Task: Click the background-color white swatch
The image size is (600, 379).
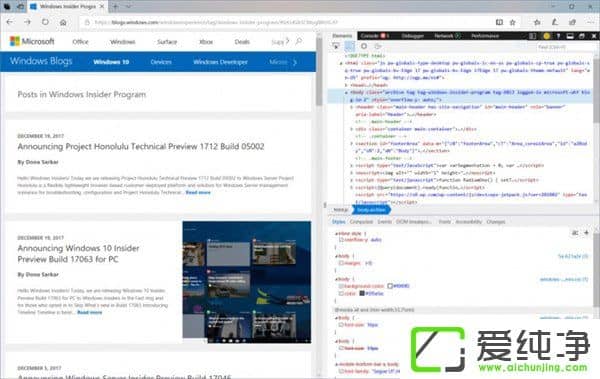Action: pos(390,286)
